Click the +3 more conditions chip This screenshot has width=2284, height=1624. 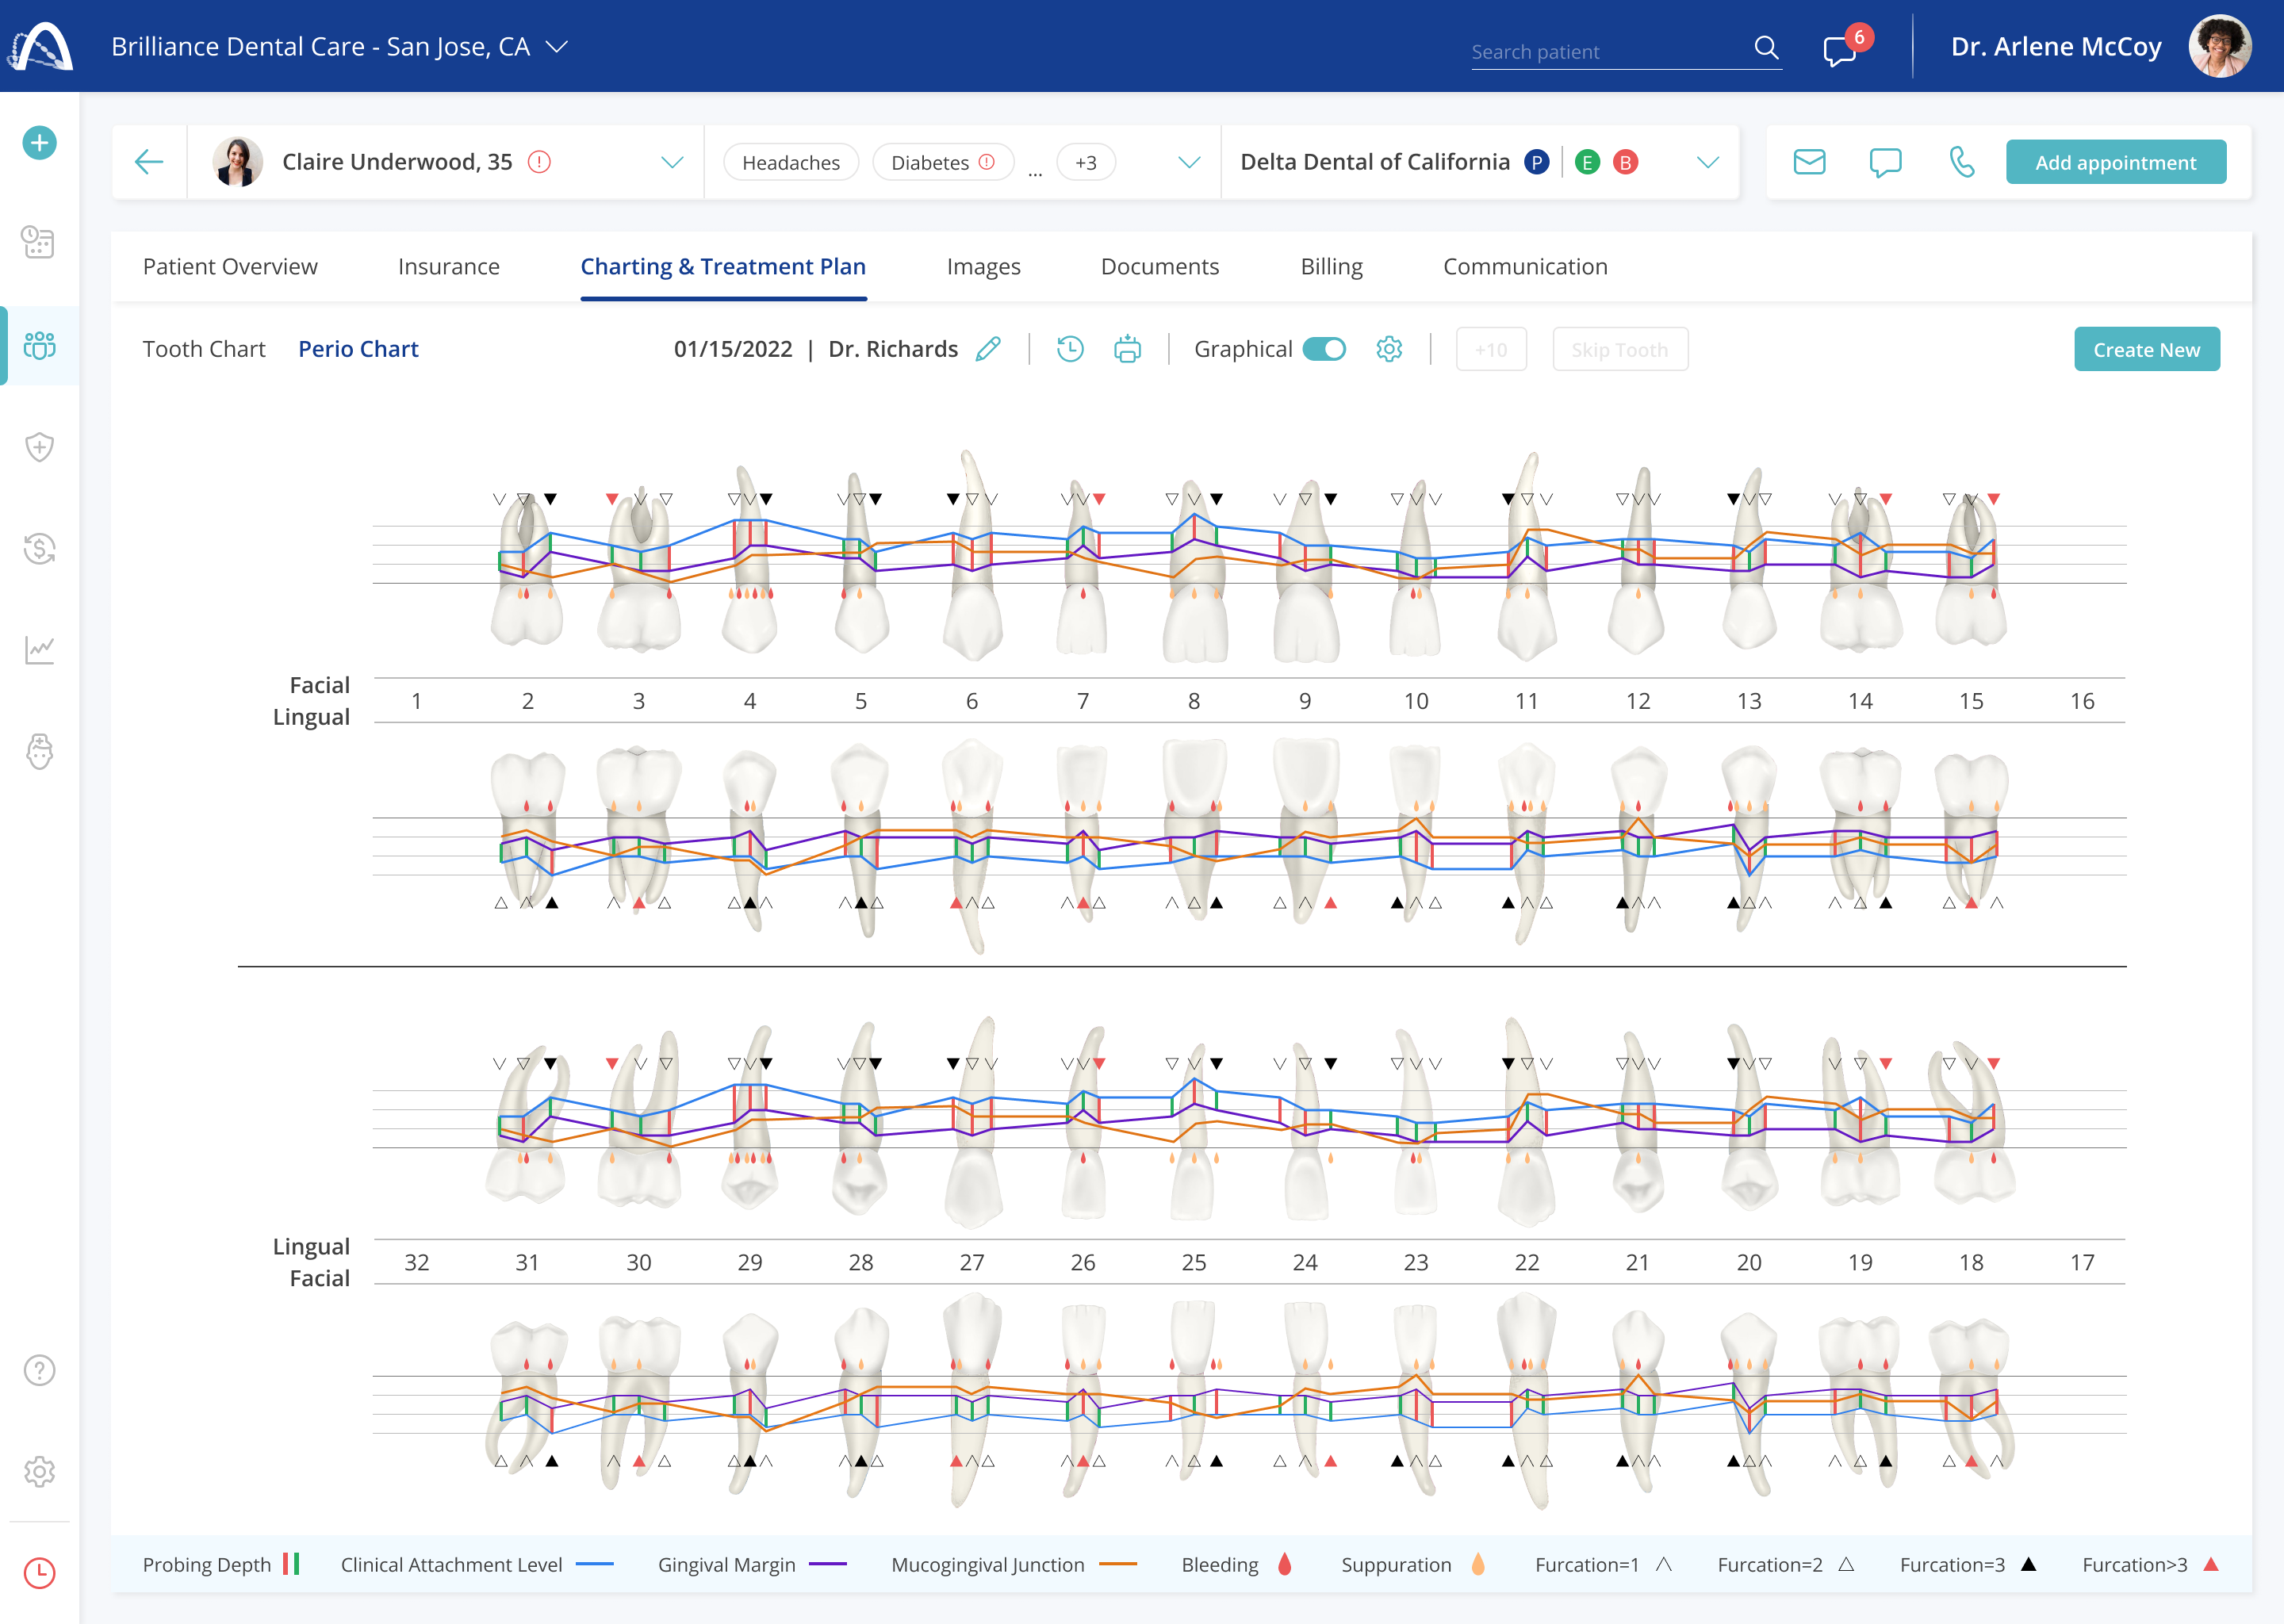tap(1086, 162)
